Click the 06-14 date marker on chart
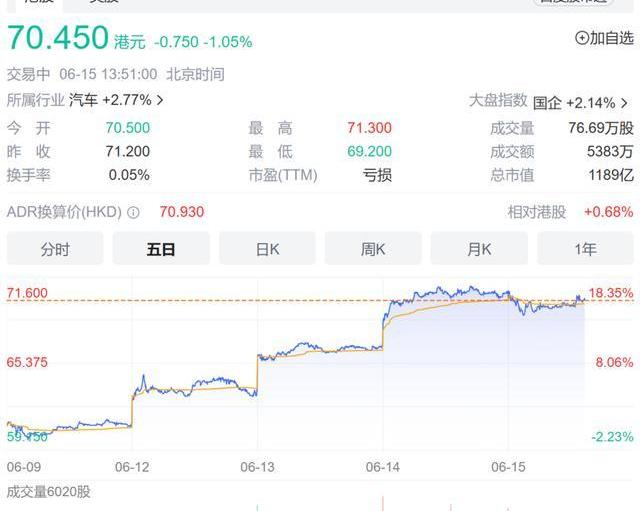This screenshot has height=511, width=640. pos(383,467)
